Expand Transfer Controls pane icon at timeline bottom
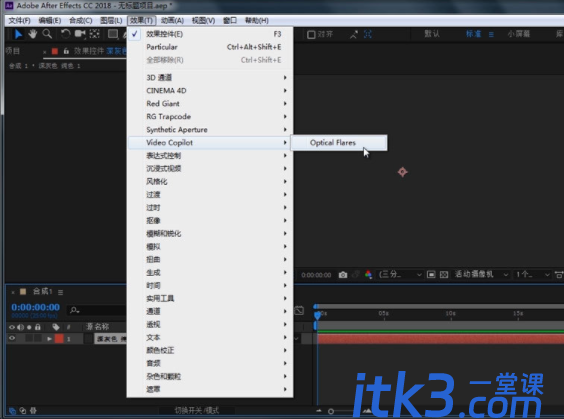Image resolution: width=564 pixels, height=419 pixels. pyautogui.click(x=23, y=410)
